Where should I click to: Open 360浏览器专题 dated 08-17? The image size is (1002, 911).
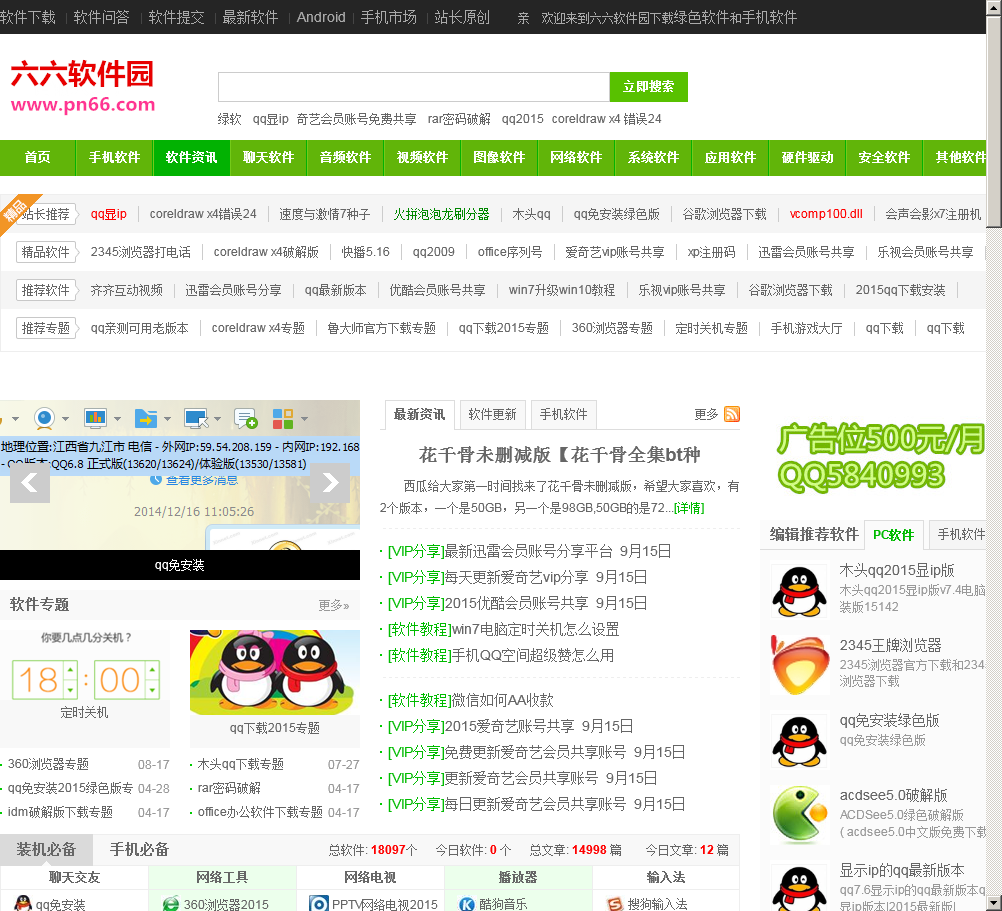tap(48, 764)
